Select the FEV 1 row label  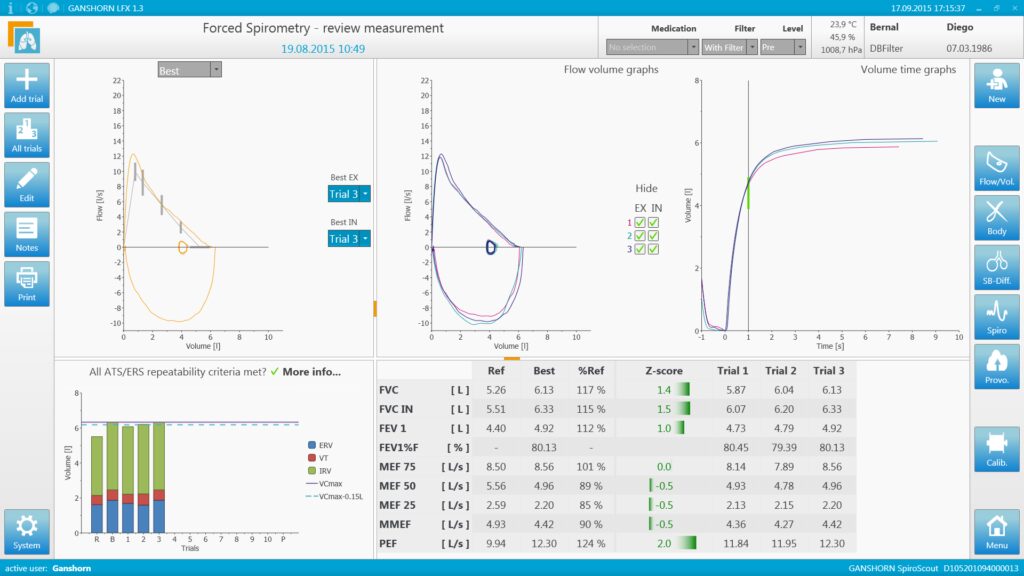pos(392,428)
